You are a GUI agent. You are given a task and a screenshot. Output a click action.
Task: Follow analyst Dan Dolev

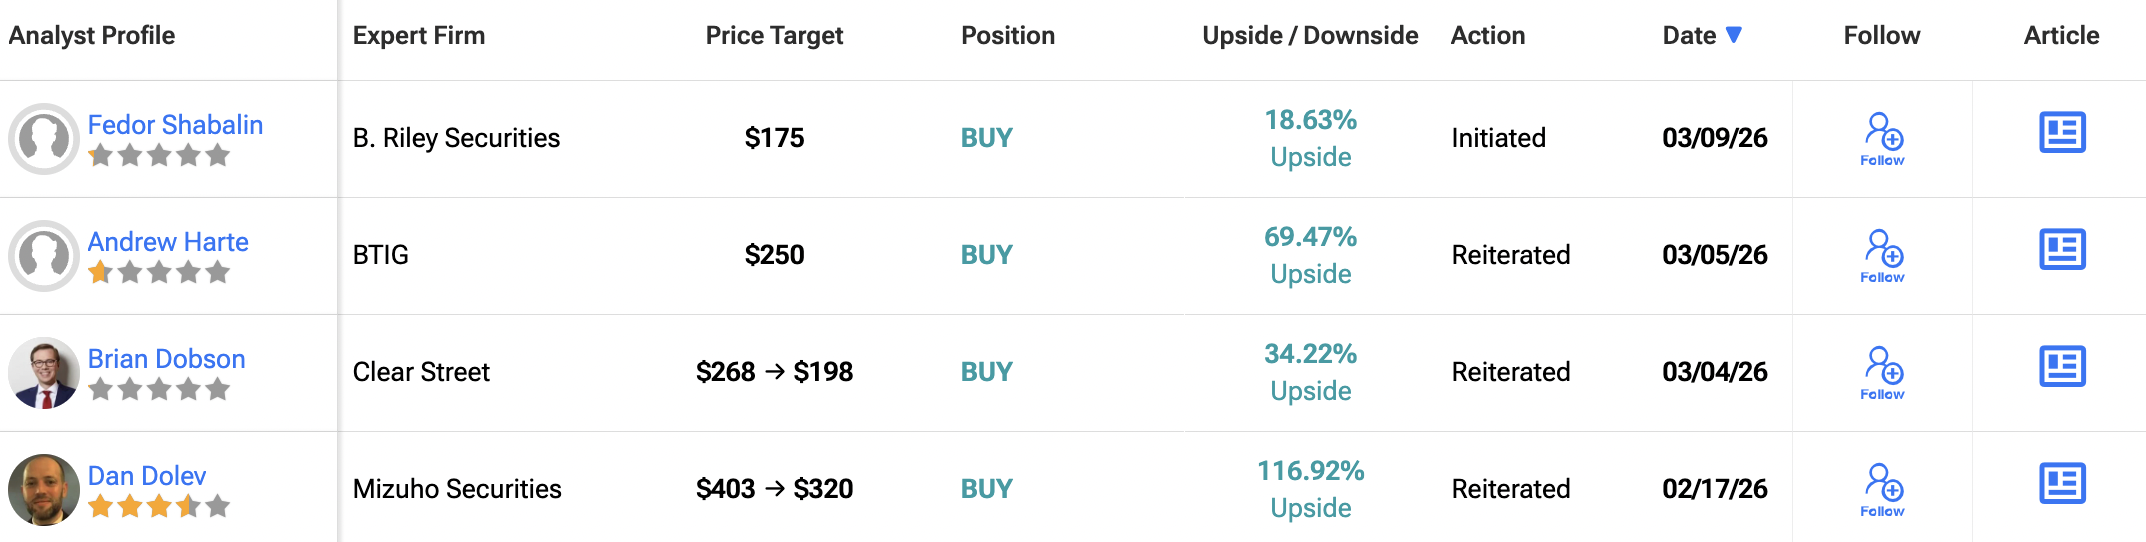coord(1882,489)
